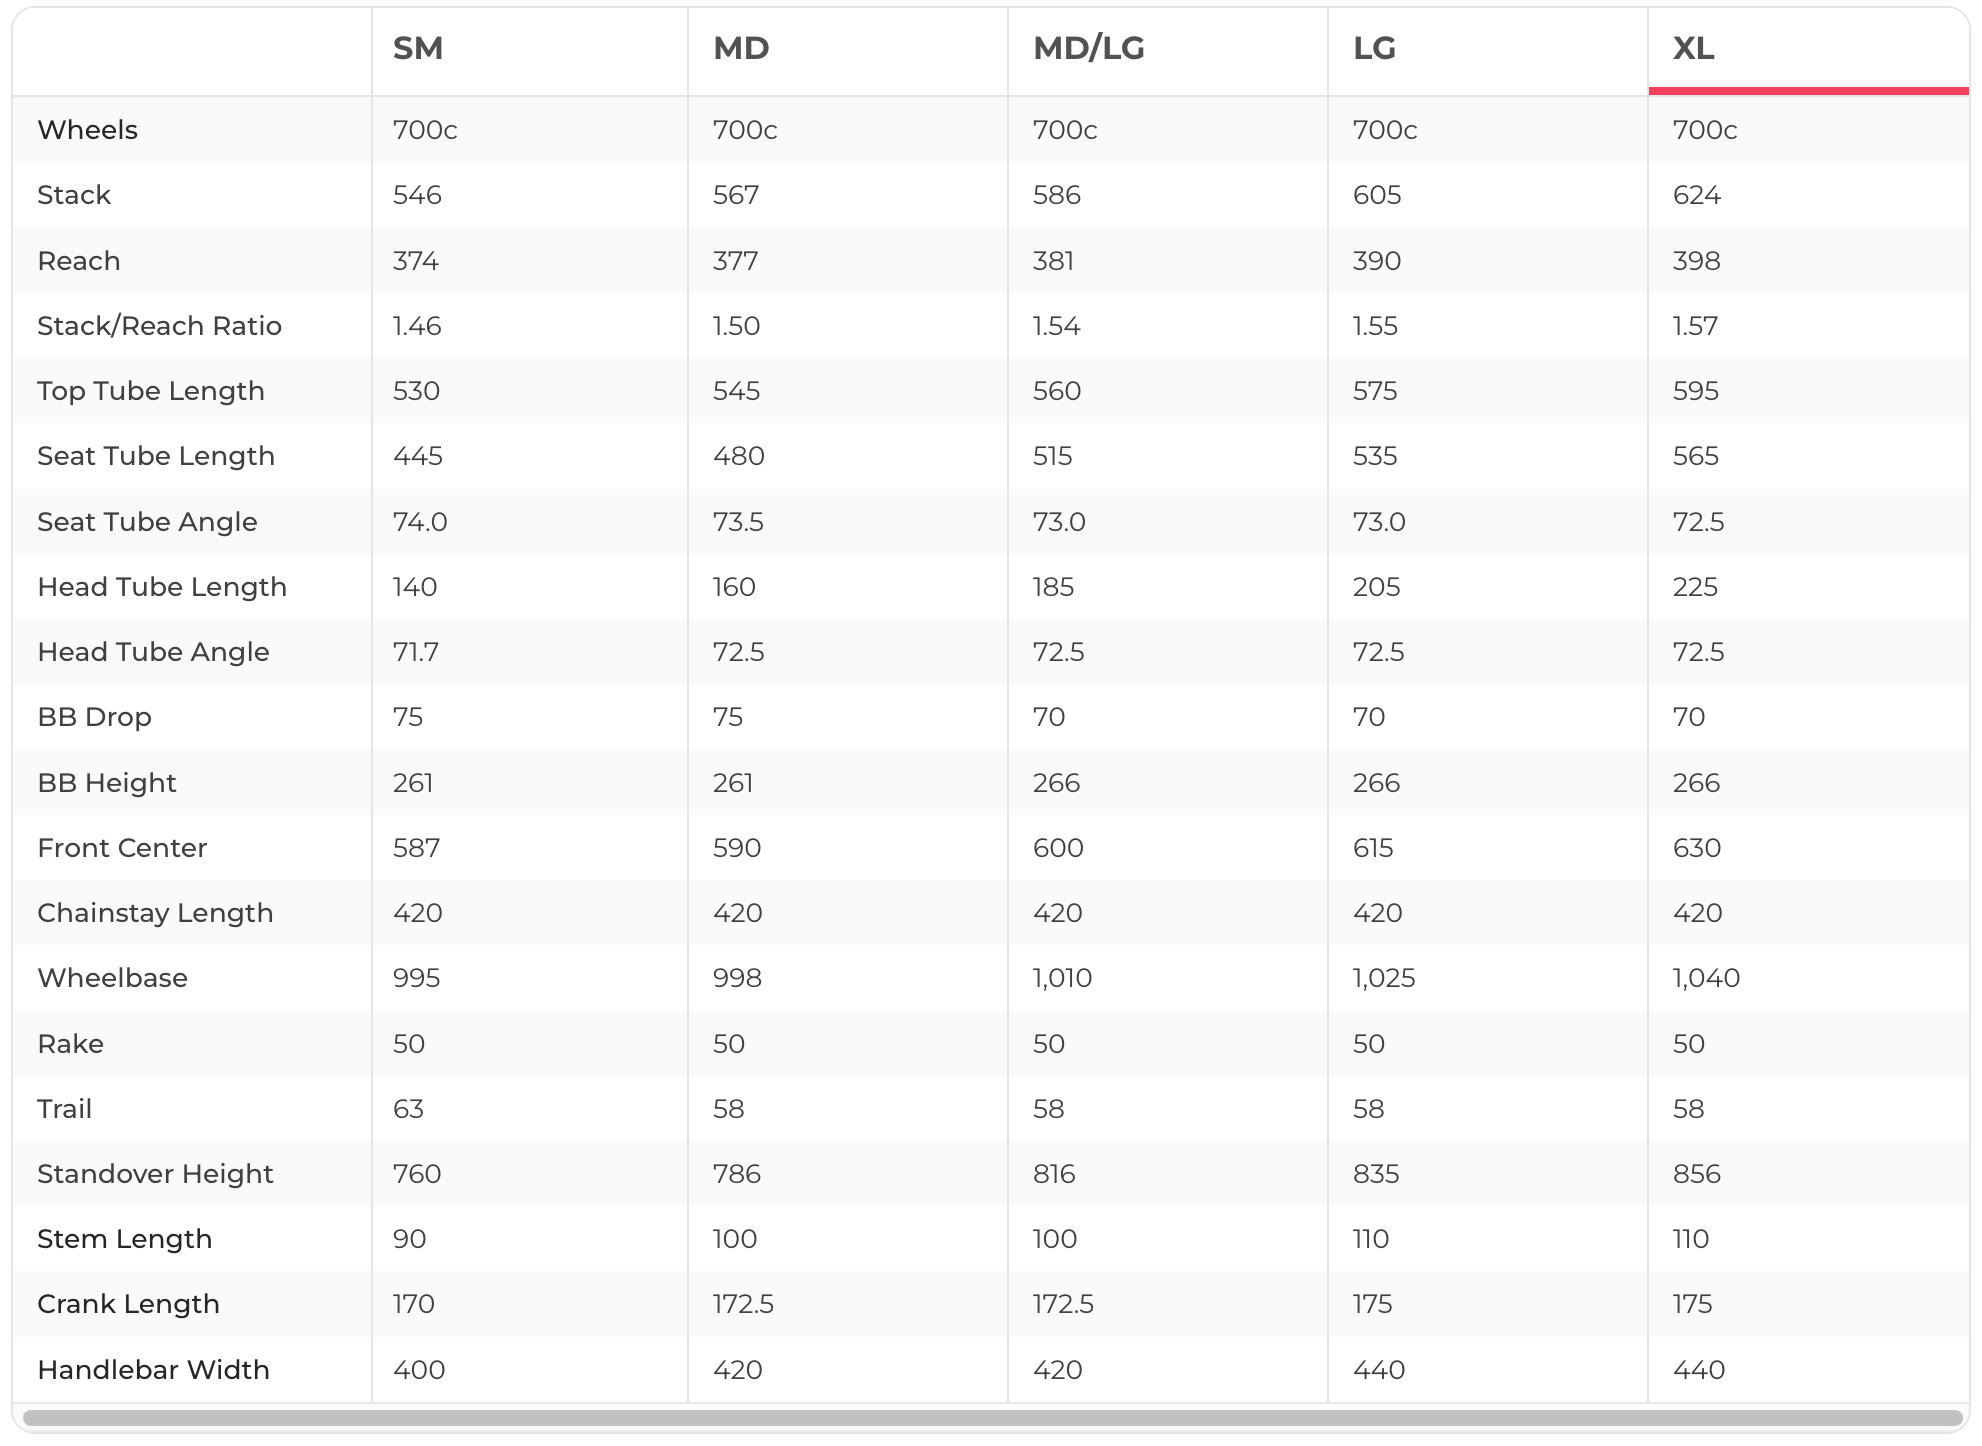The height and width of the screenshot is (1446, 1982).
Task: Select the SM size column header
Action: coord(417,48)
